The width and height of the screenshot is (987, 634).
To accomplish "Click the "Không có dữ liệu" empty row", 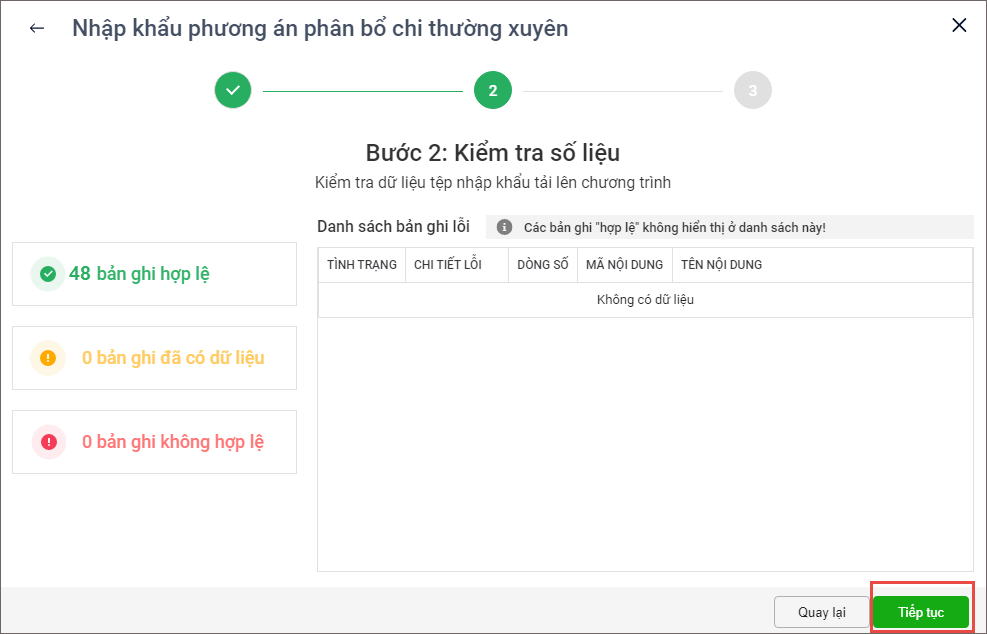I will coord(645,300).
